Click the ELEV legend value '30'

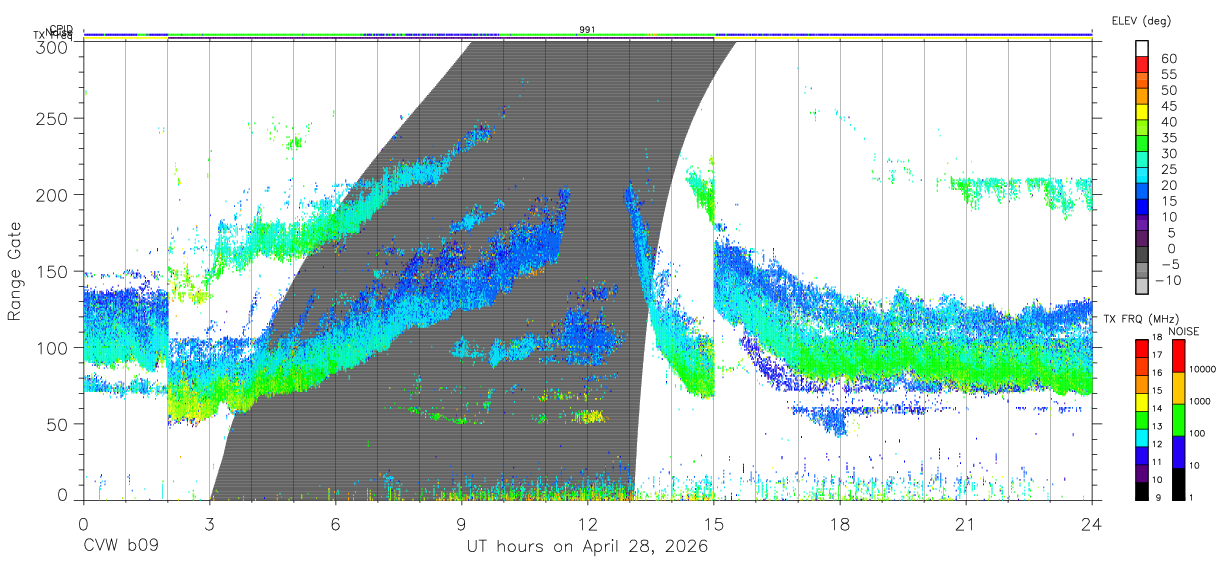[1168, 154]
